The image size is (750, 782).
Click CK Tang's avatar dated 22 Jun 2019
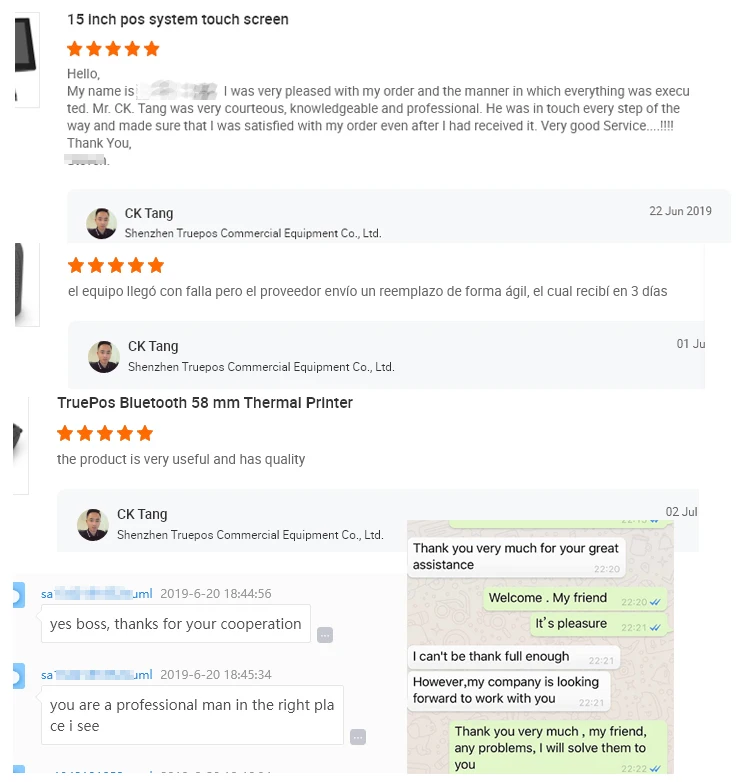pyautogui.click(x=101, y=223)
